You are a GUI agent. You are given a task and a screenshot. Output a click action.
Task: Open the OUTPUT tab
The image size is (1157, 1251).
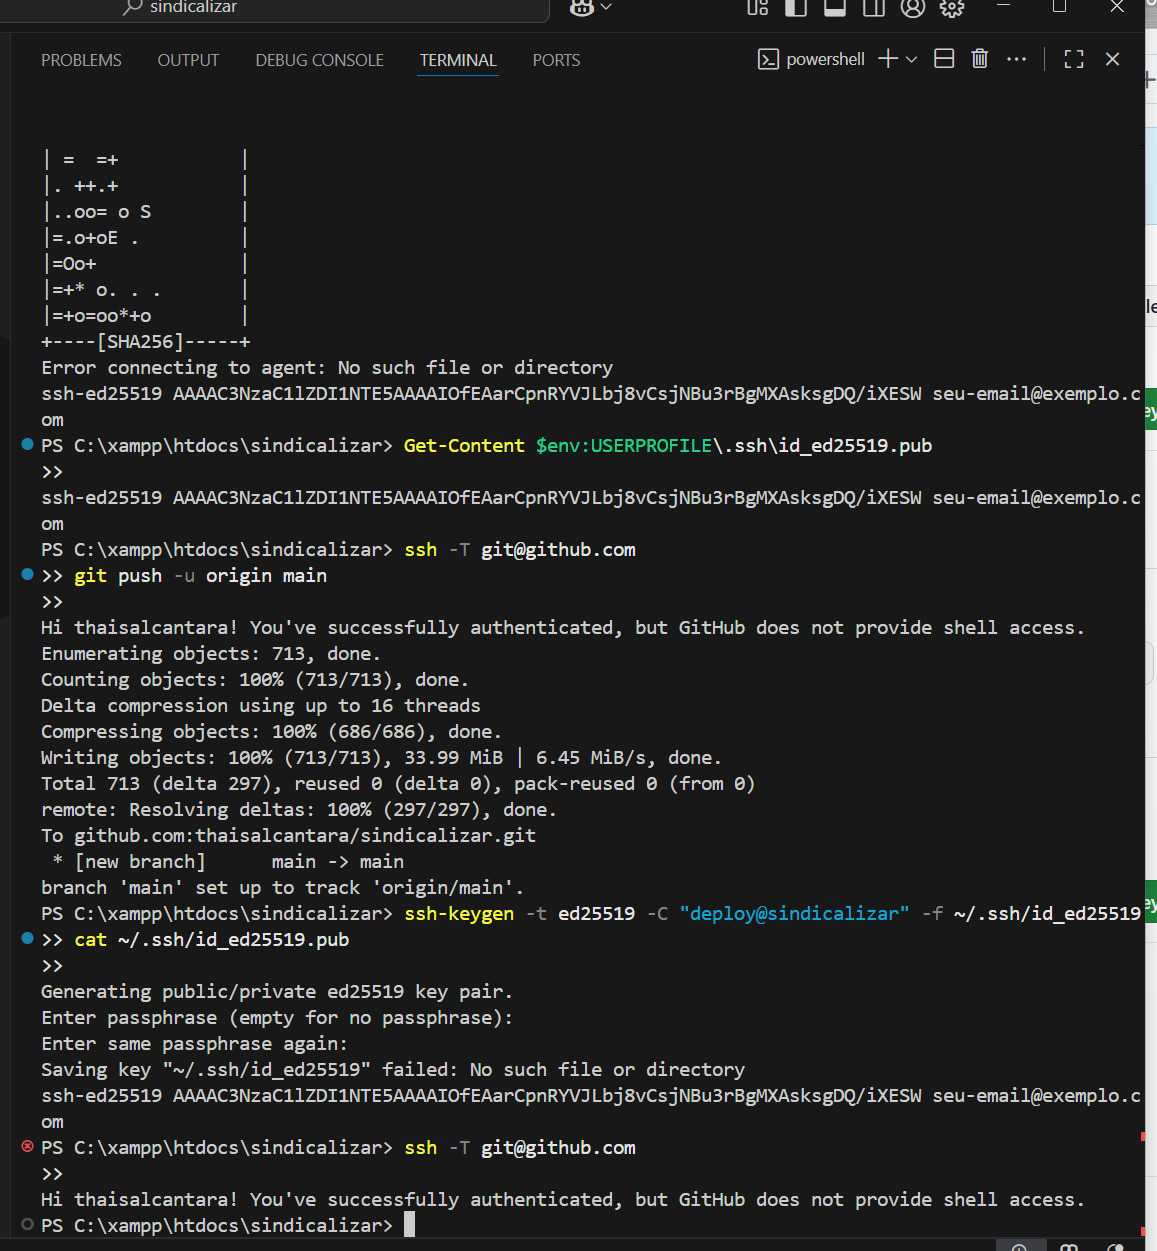click(x=188, y=60)
